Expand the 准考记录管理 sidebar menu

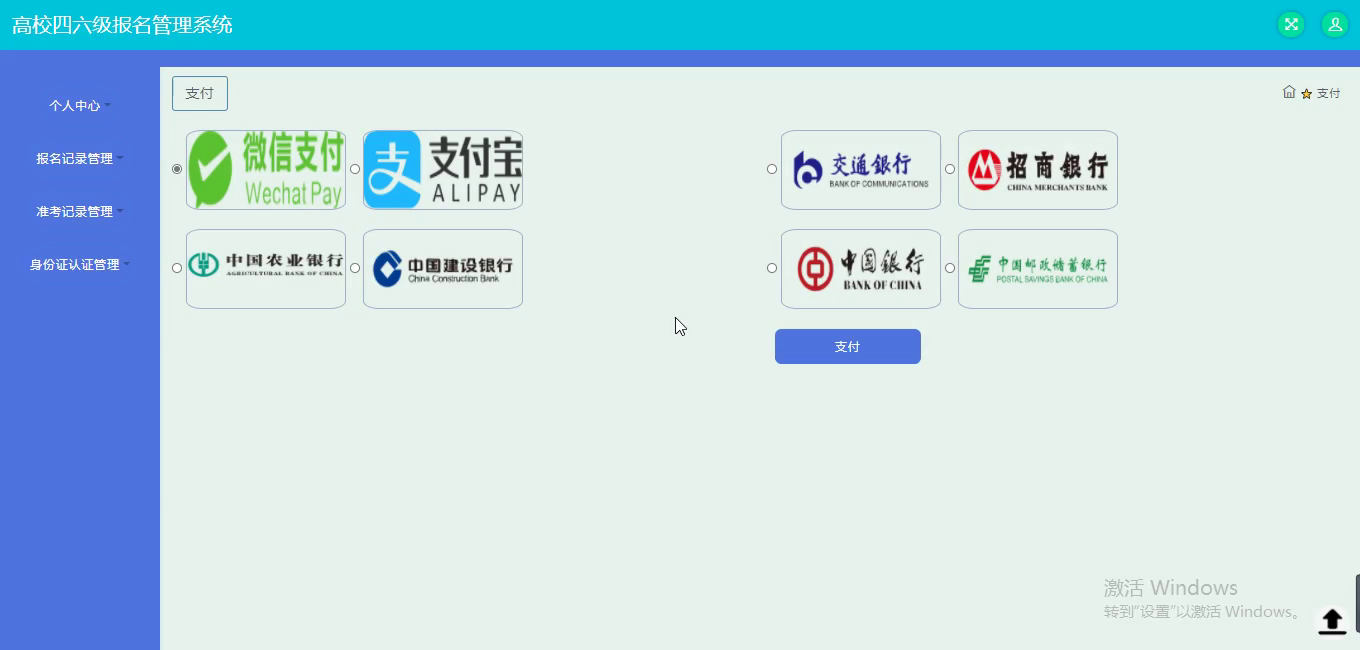(x=80, y=211)
